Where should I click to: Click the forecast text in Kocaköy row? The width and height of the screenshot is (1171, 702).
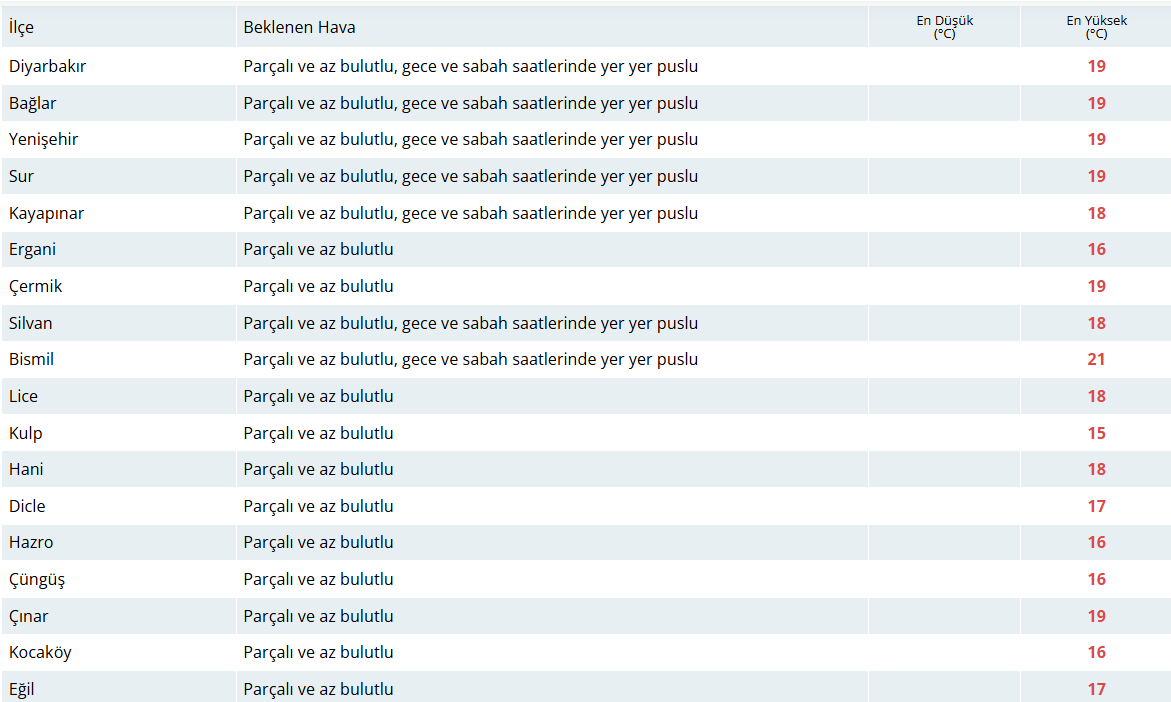(x=318, y=653)
